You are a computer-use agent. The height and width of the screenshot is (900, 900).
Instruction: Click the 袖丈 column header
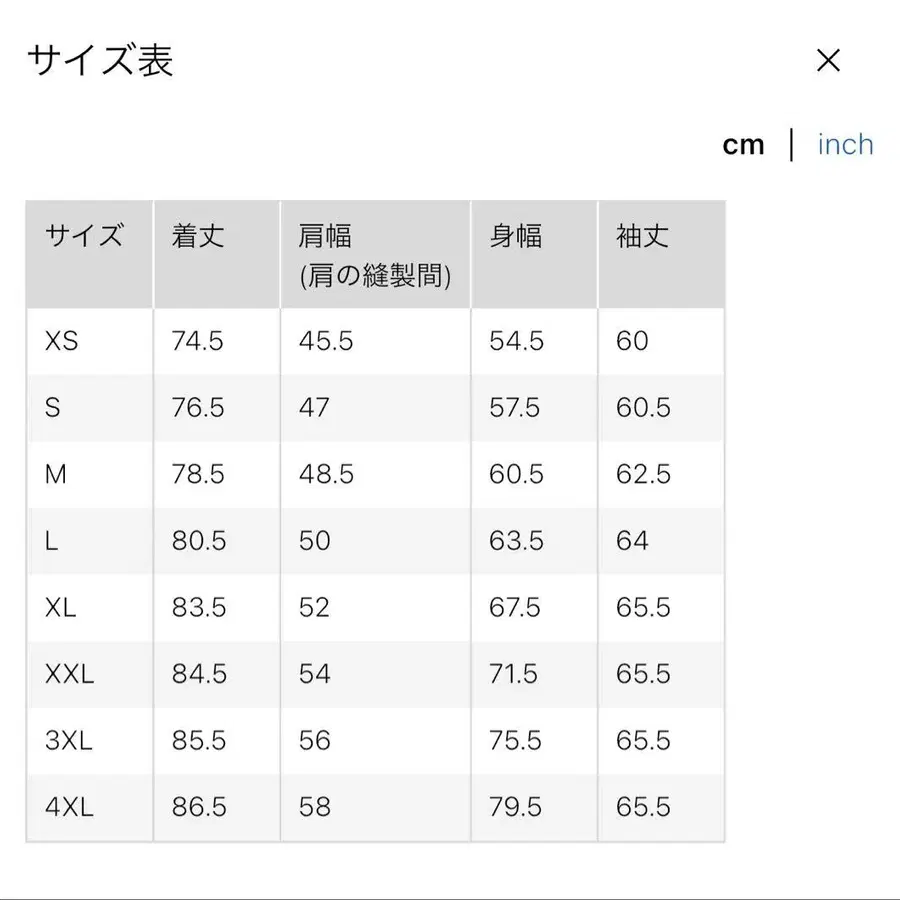tap(640, 237)
